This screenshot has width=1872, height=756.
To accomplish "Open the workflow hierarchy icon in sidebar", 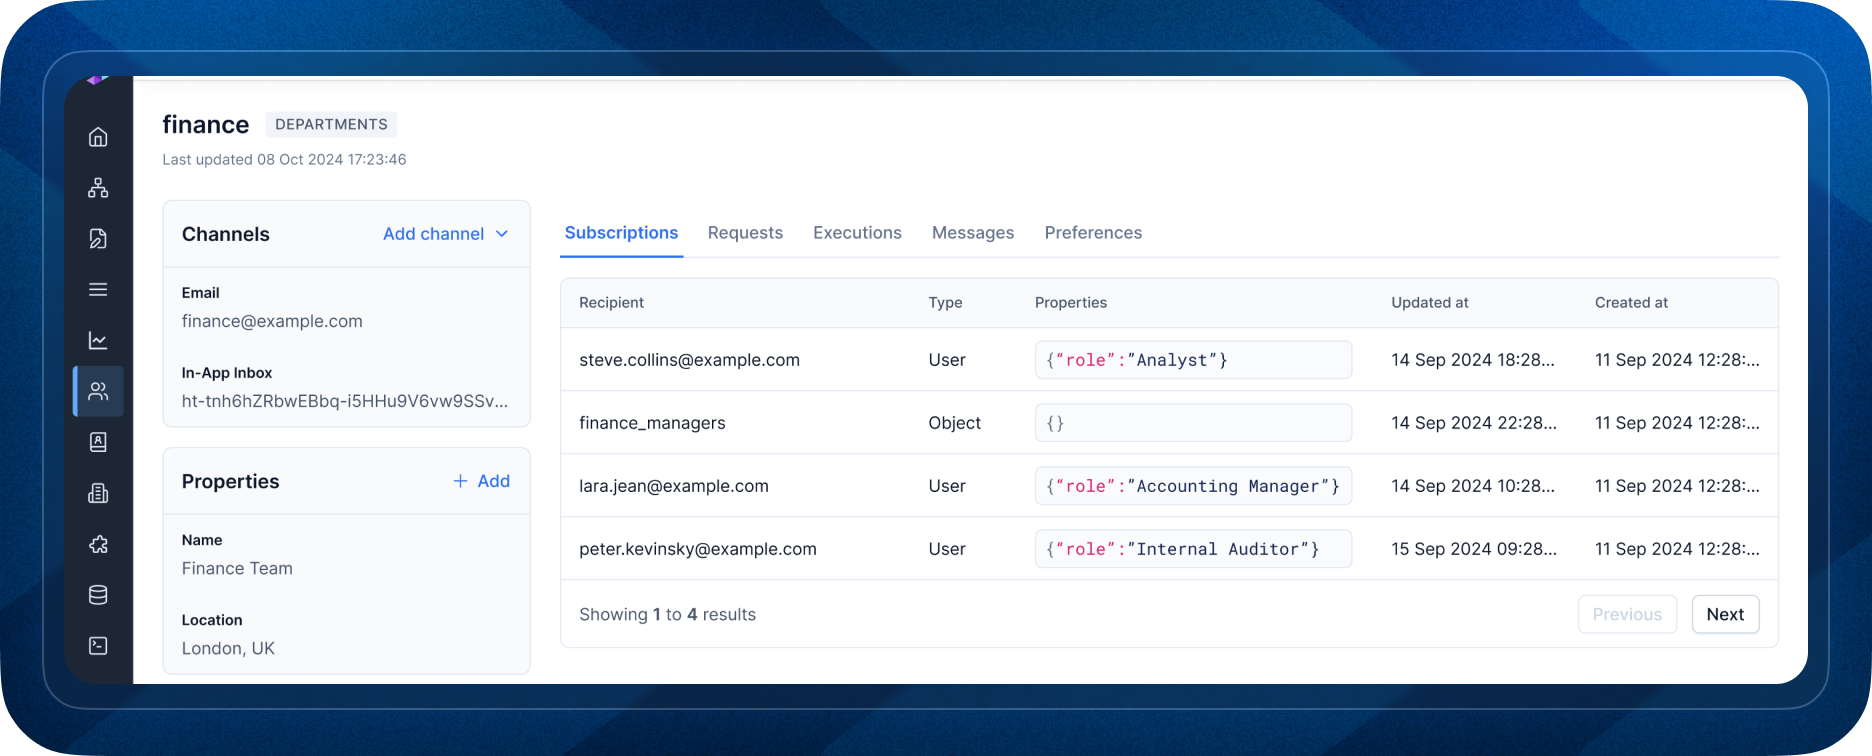I will tap(98, 188).
